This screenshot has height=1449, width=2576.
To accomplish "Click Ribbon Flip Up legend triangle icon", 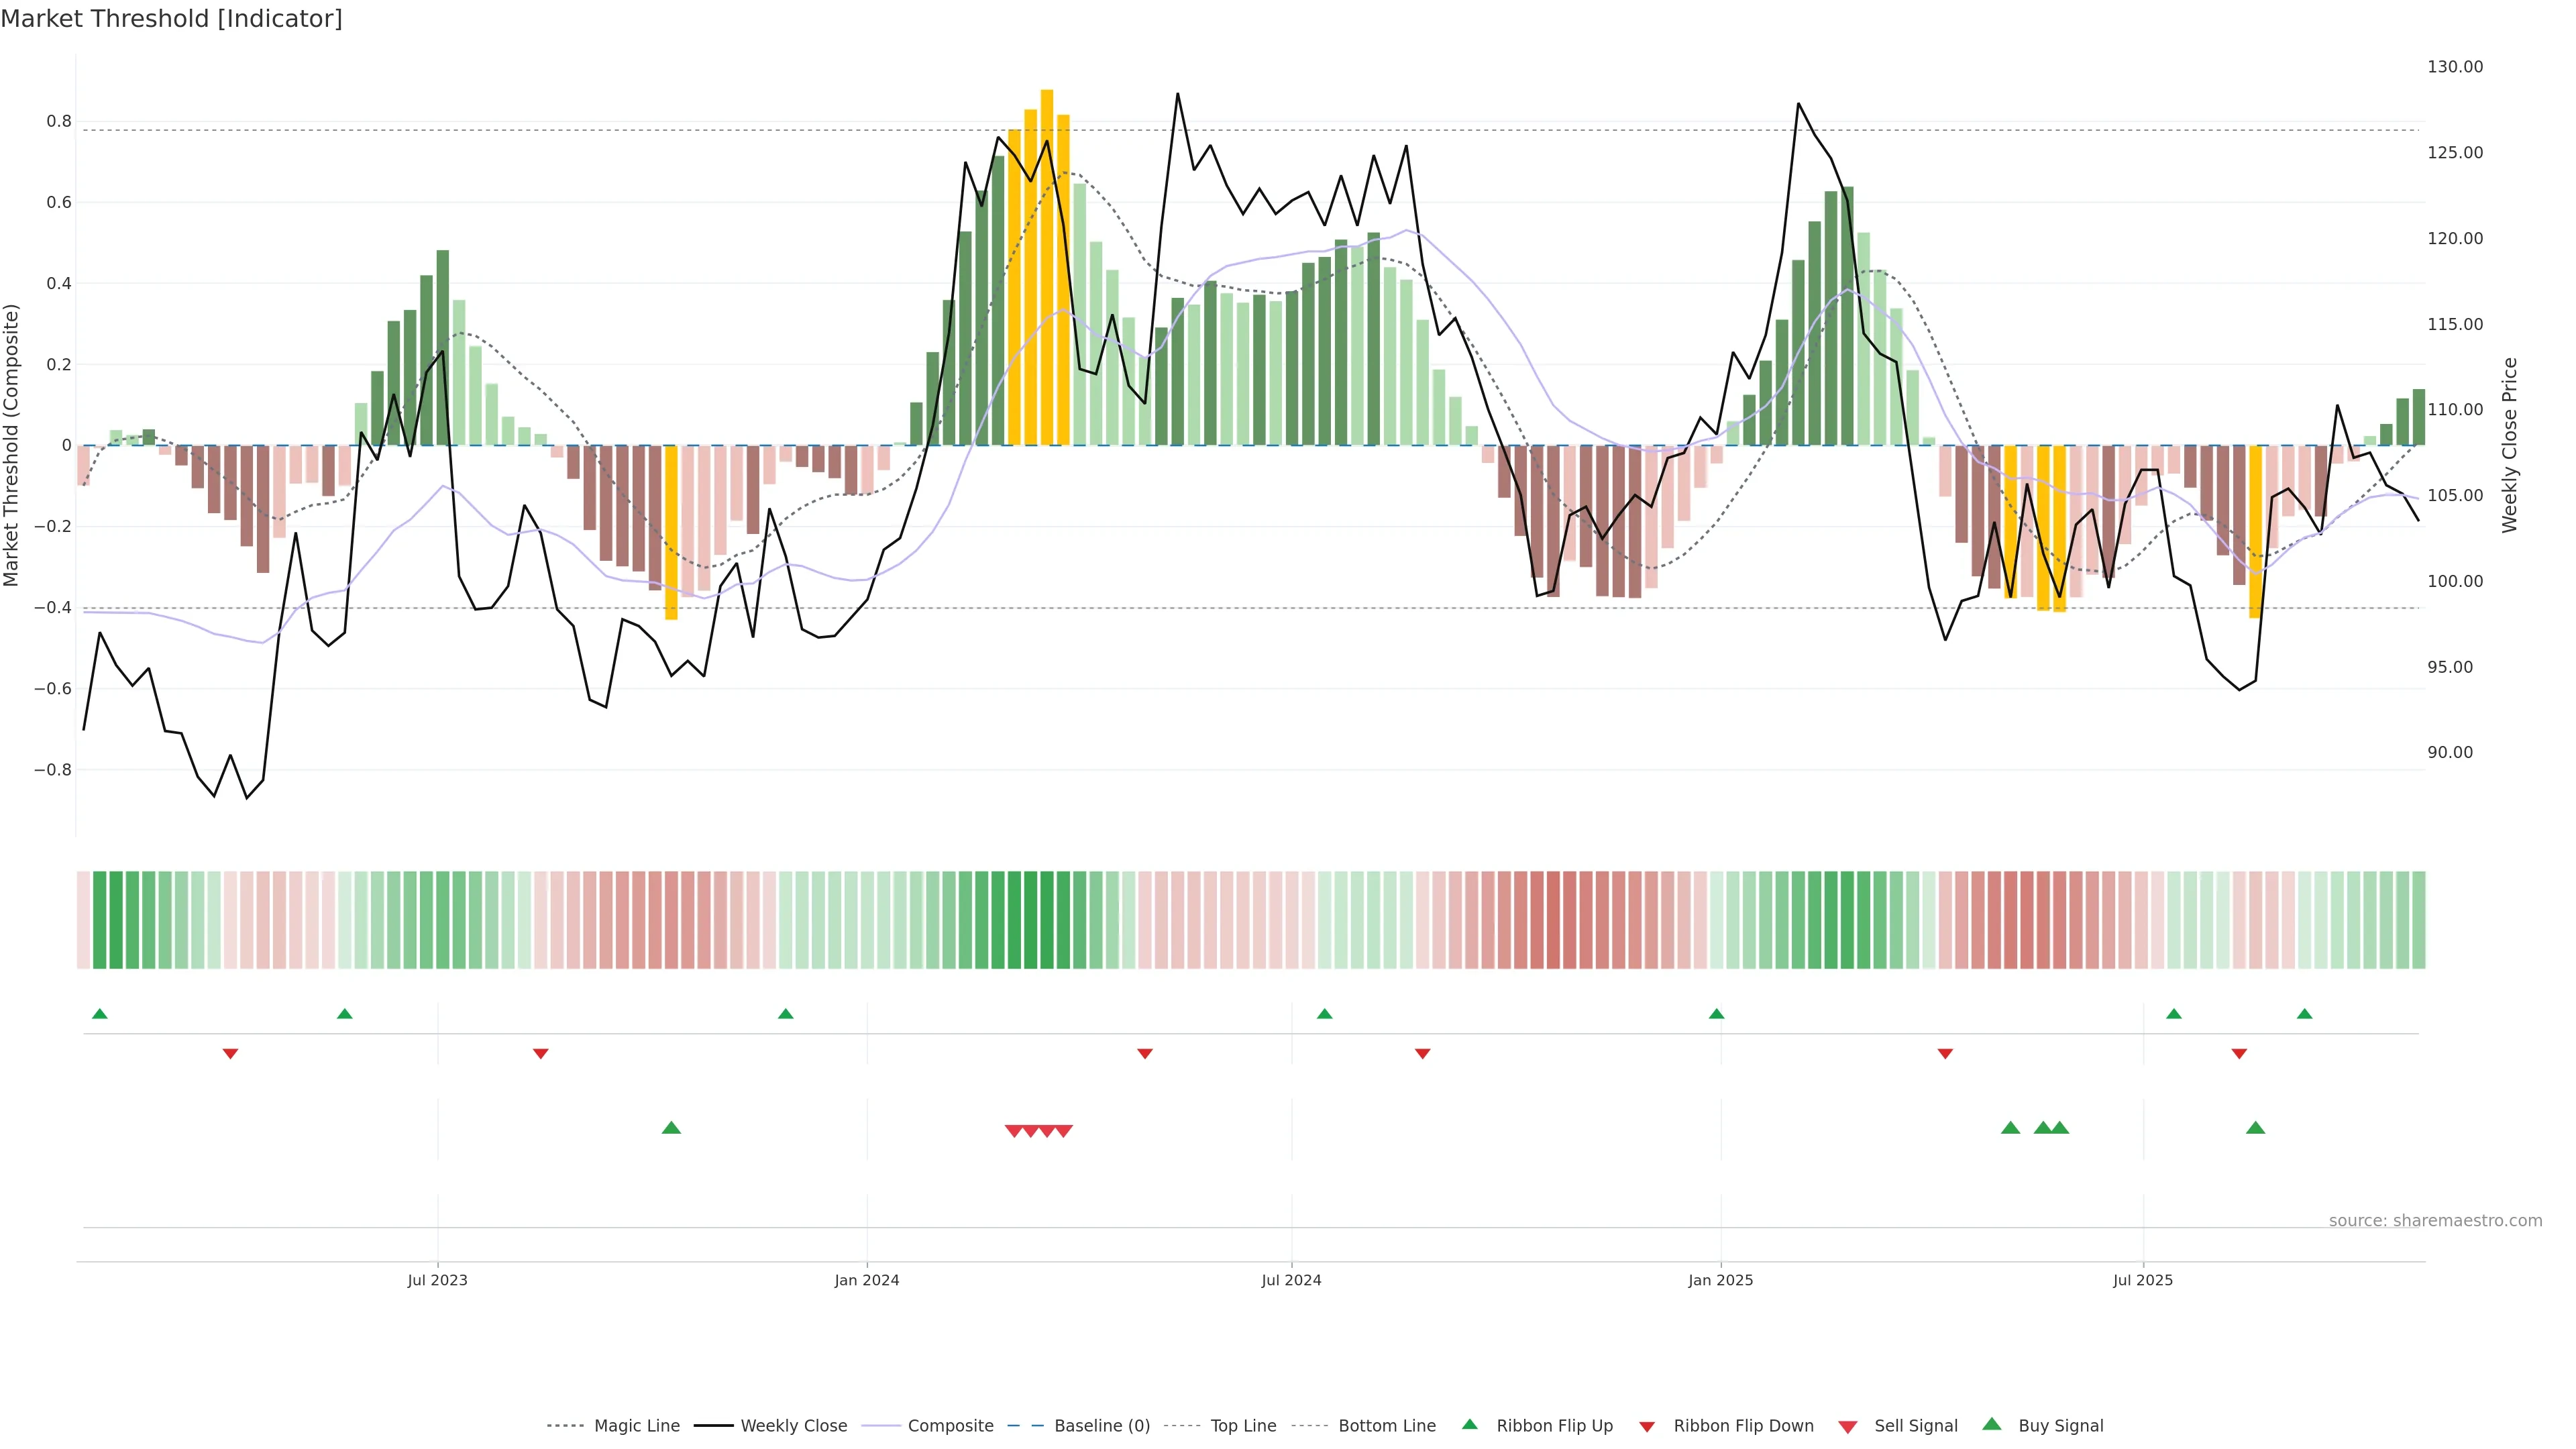I will (x=1469, y=1425).
